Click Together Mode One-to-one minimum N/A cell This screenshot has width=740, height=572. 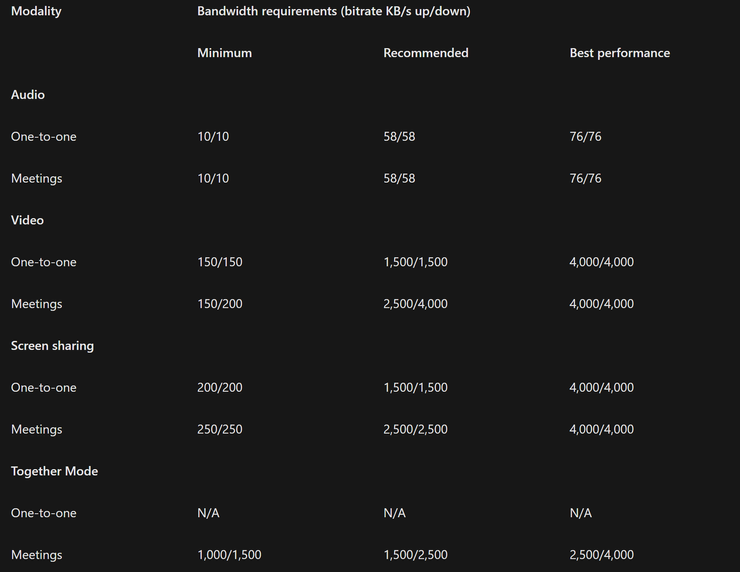(208, 513)
